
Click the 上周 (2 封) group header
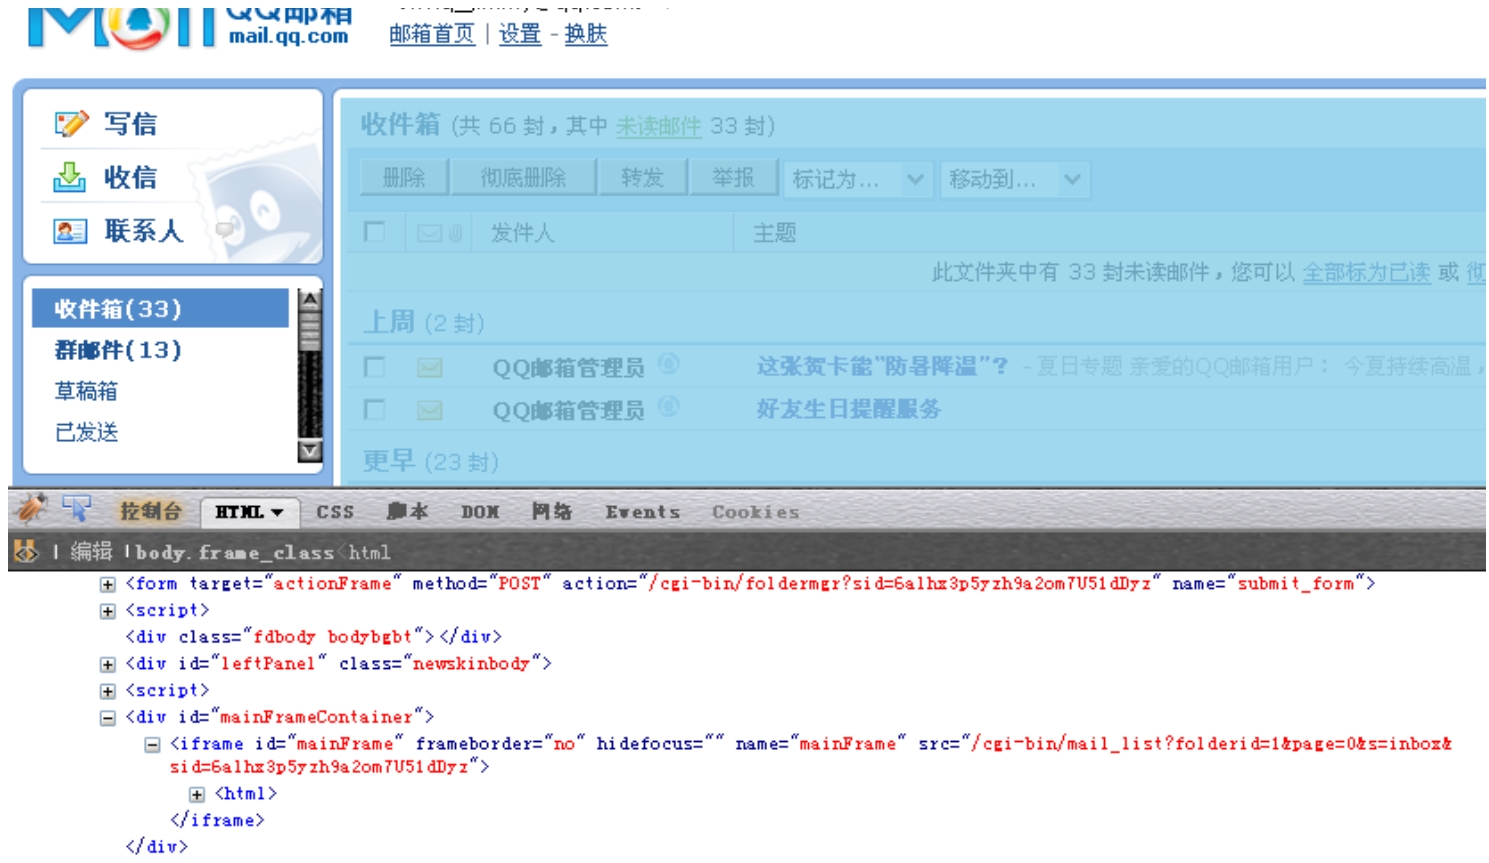(x=423, y=323)
